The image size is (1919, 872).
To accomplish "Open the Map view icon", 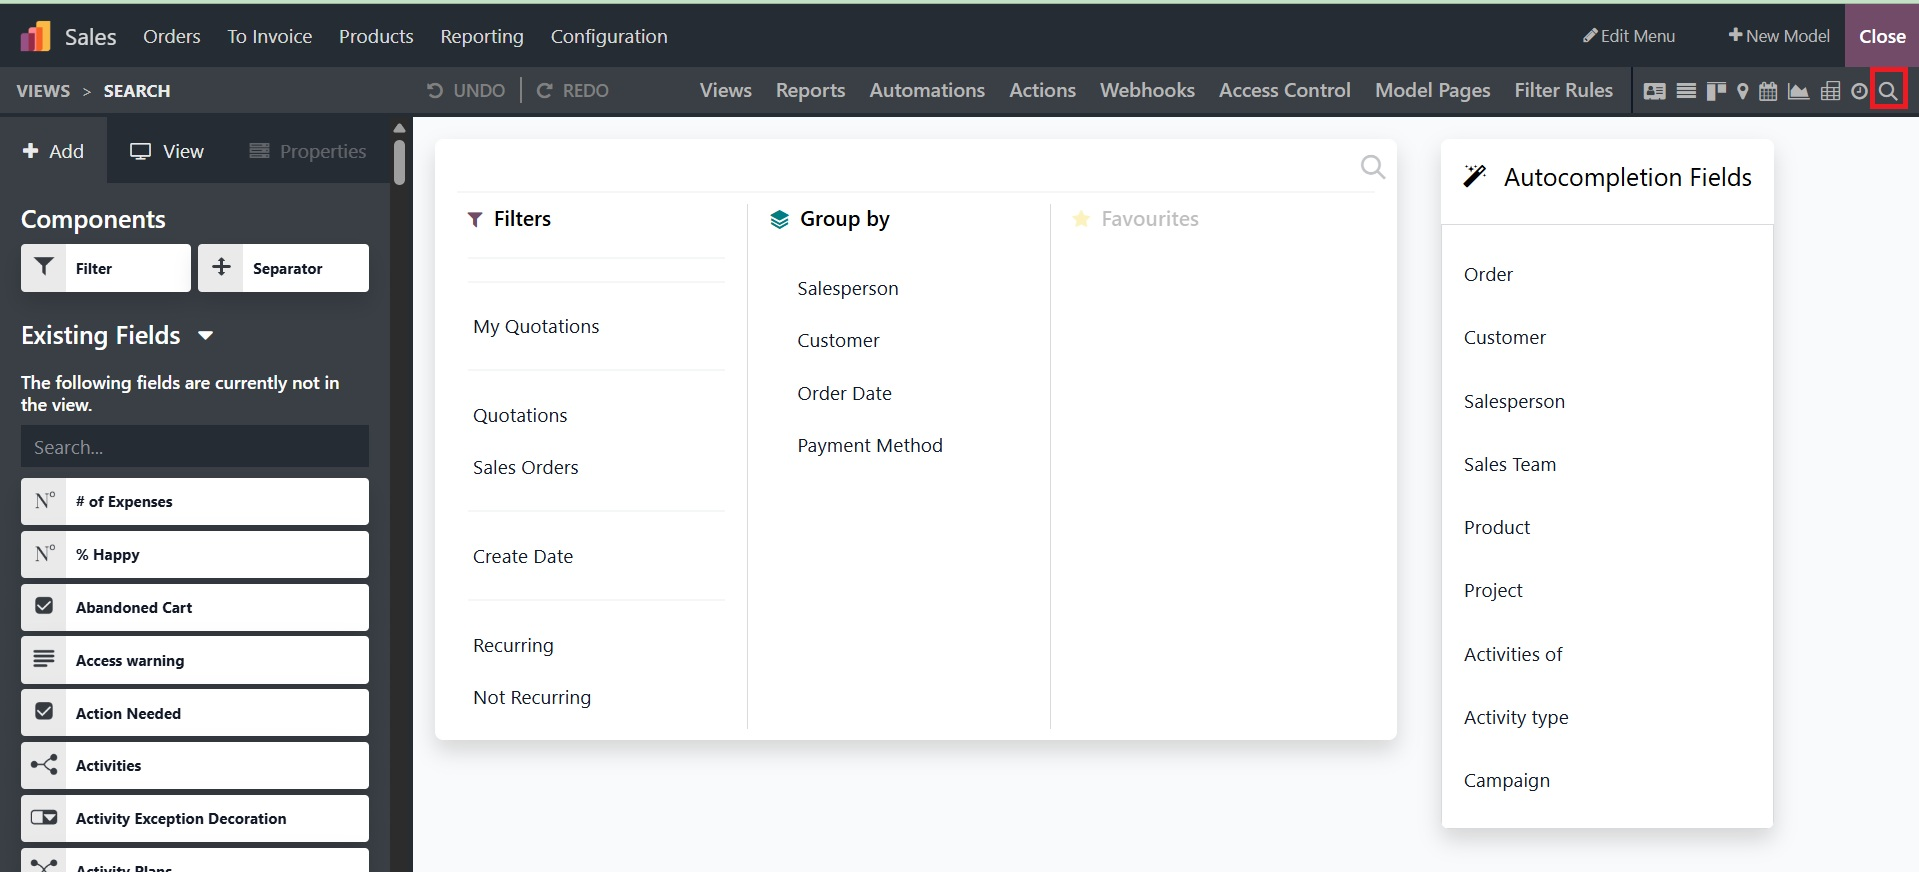I will coord(1743,91).
